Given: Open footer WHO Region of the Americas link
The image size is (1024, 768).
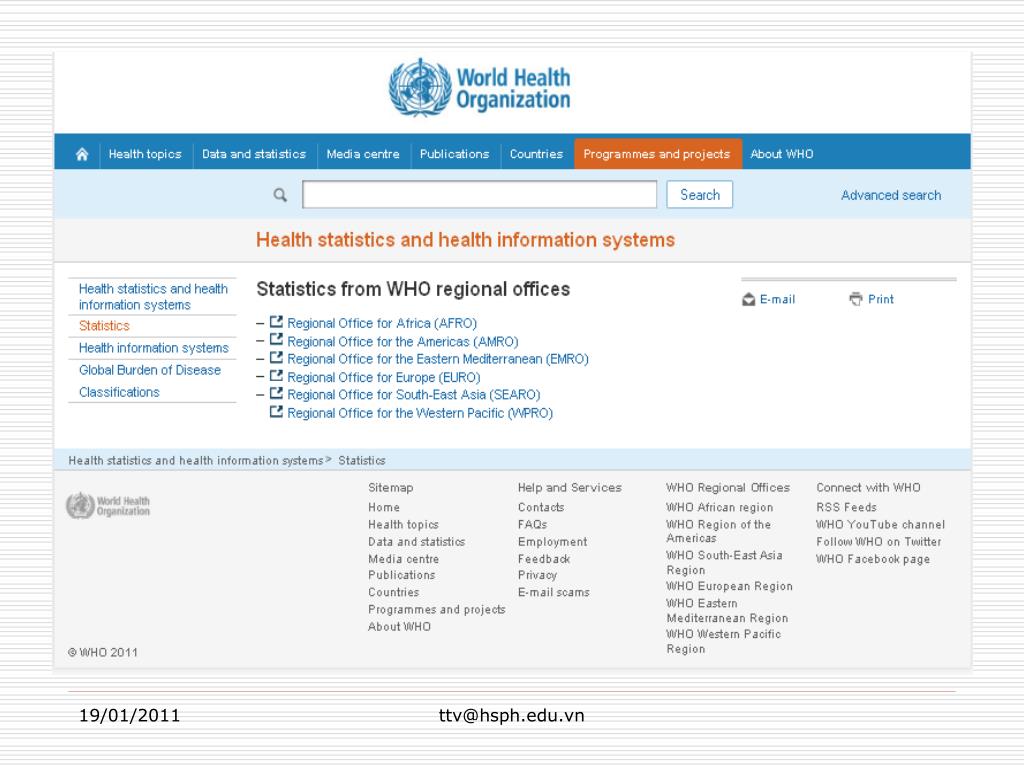Looking at the screenshot, I should (x=718, y=532).
